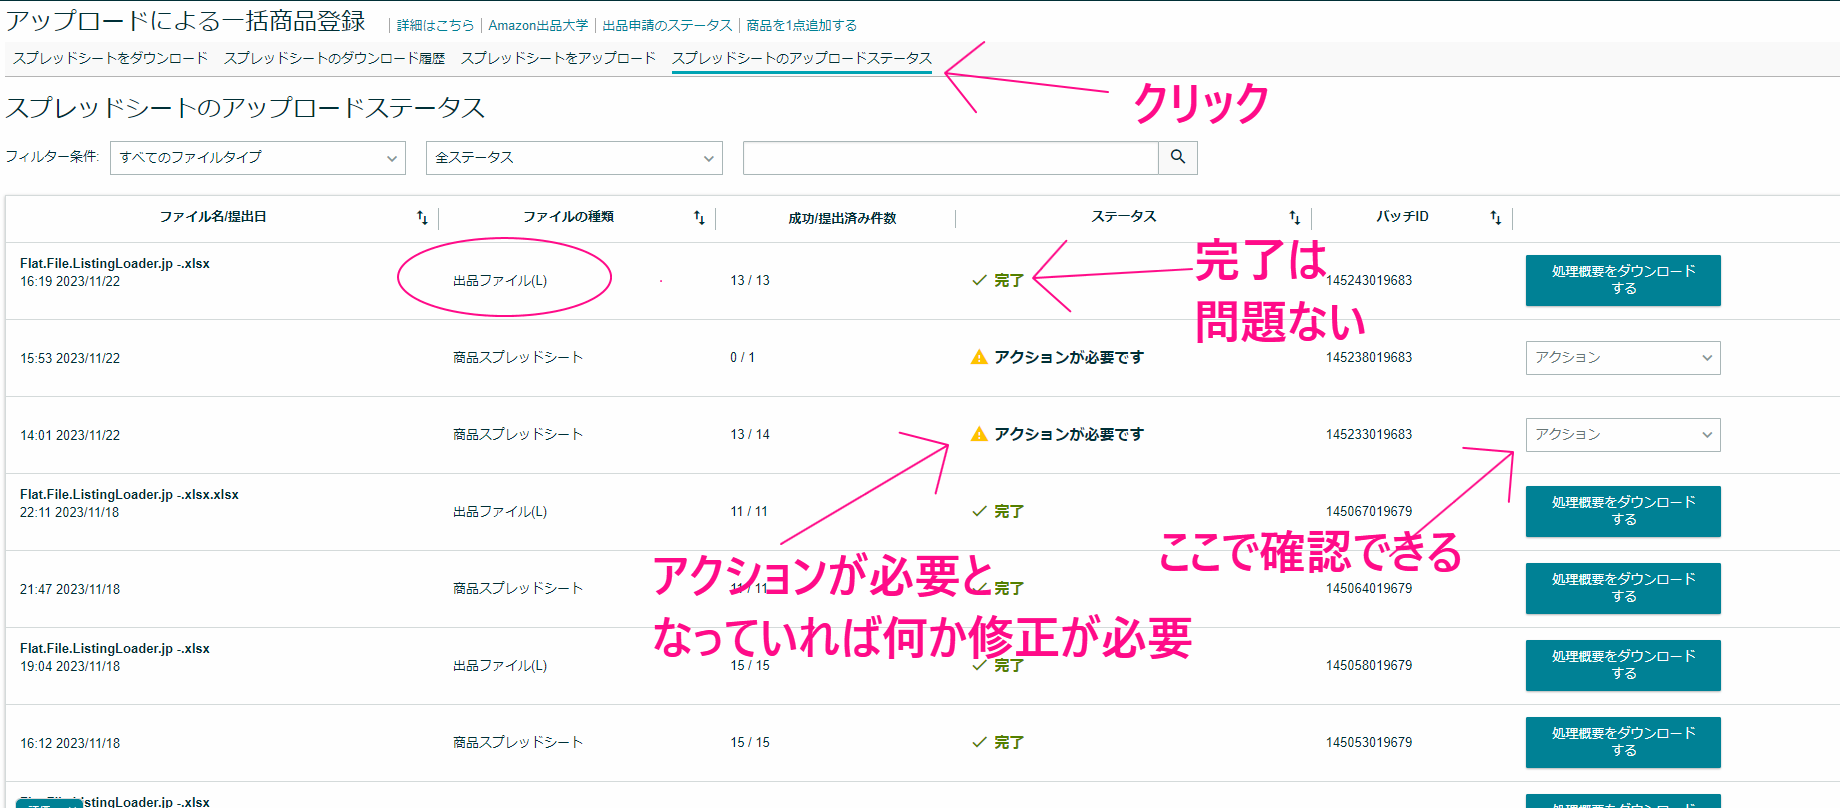Screen dimensions: 1840x808
Task: Open the 全ステータス filter dropdown
Action: pyautogui.click(x=574, y=158)
